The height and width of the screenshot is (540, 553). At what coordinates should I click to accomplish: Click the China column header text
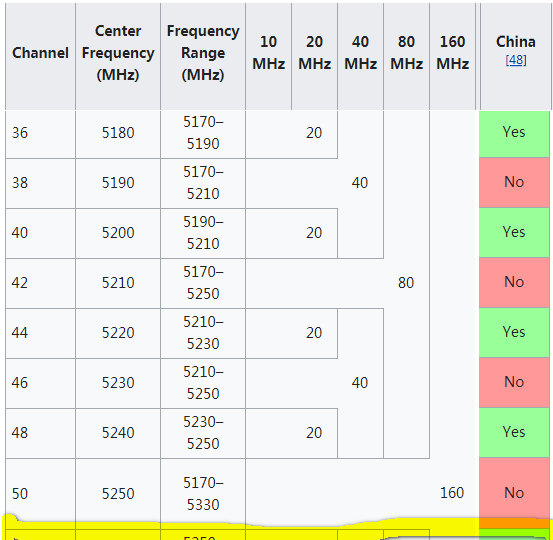tap(516, 42)
